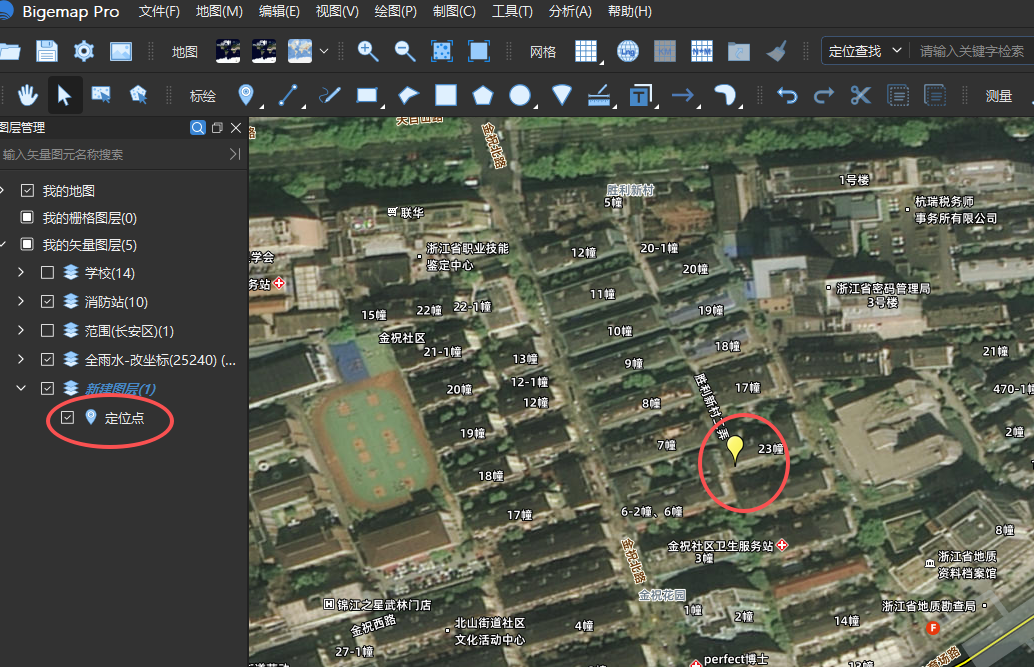
Task: Click the keyword search input field
Action: [x=974, y=51]
